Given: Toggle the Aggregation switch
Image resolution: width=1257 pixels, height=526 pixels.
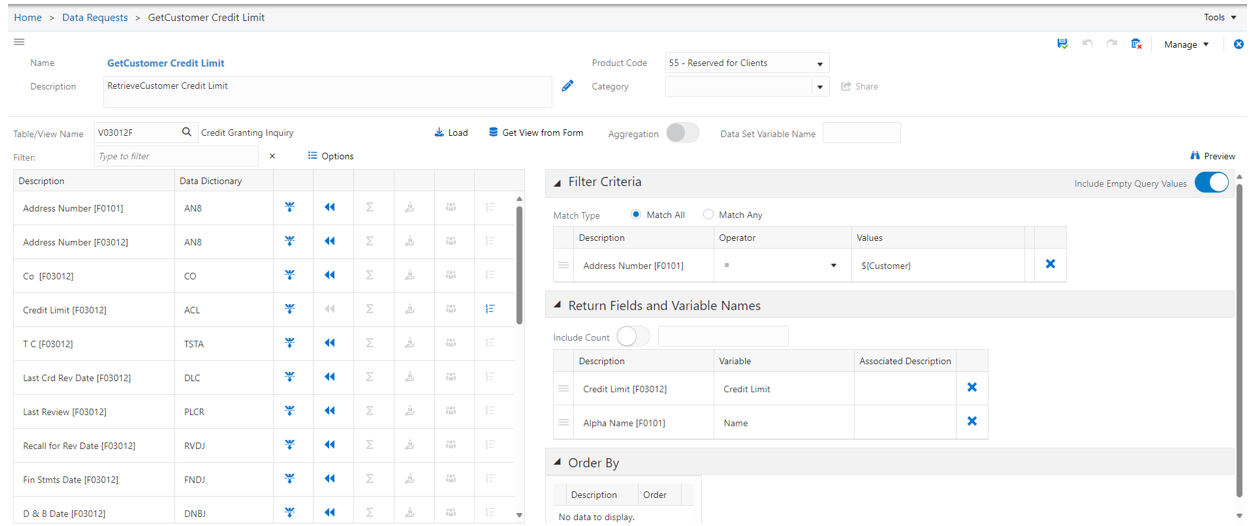Looking at the screenshot, I should point(683,133).
